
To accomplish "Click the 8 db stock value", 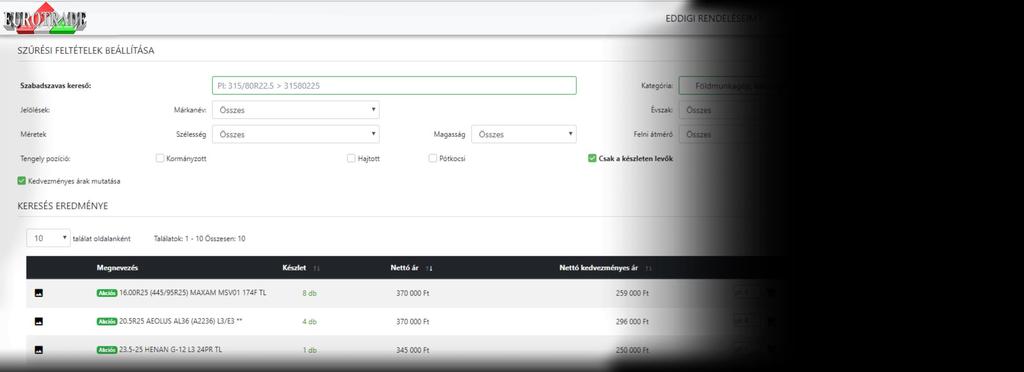I will (310, 294).
